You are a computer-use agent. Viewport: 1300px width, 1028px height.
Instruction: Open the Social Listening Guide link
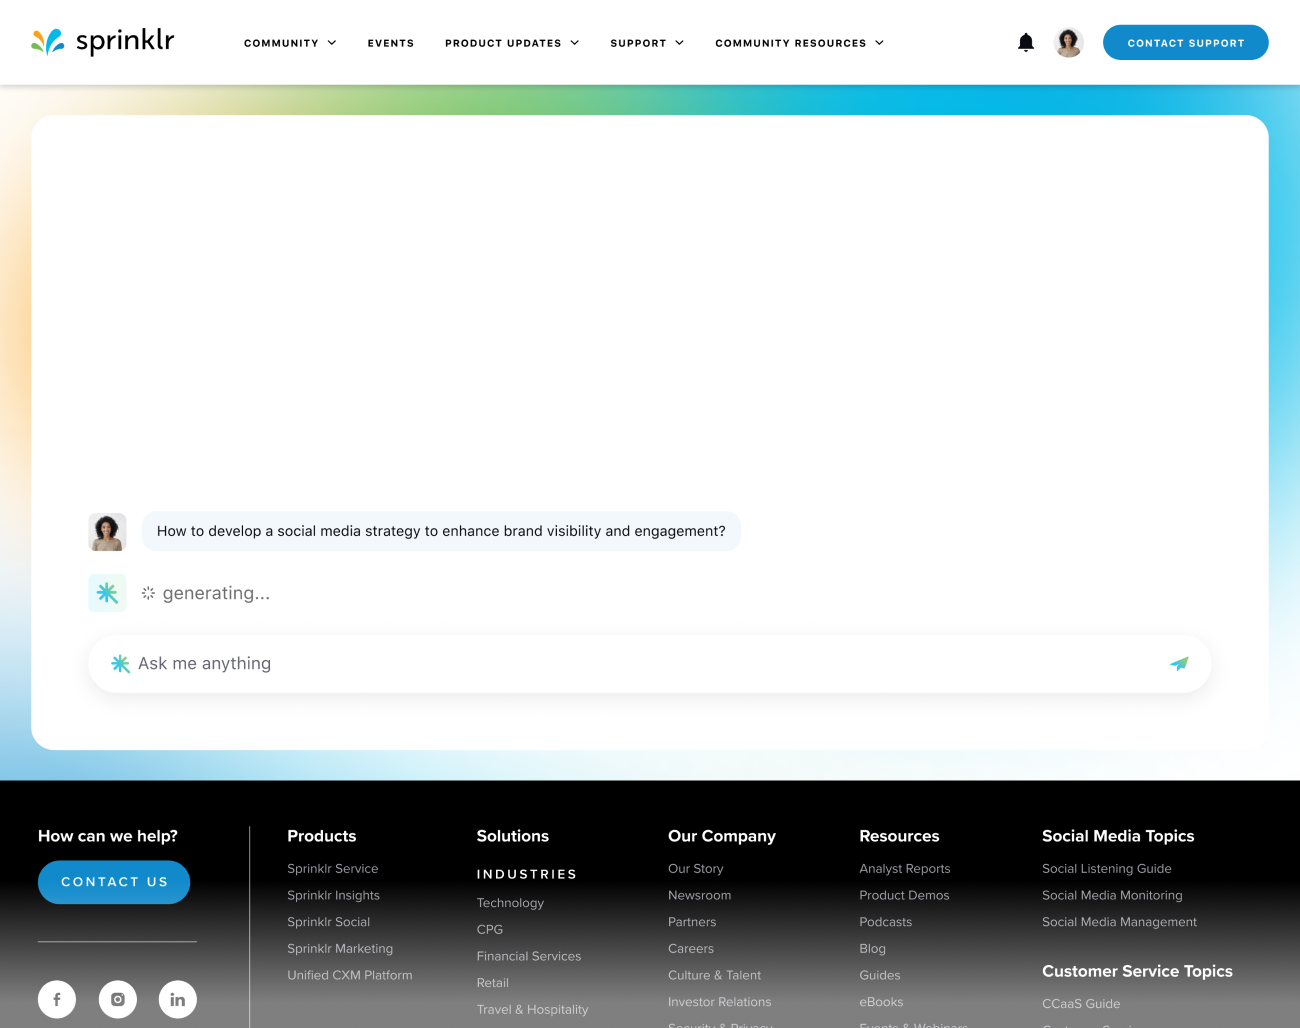pos(1106,868)
